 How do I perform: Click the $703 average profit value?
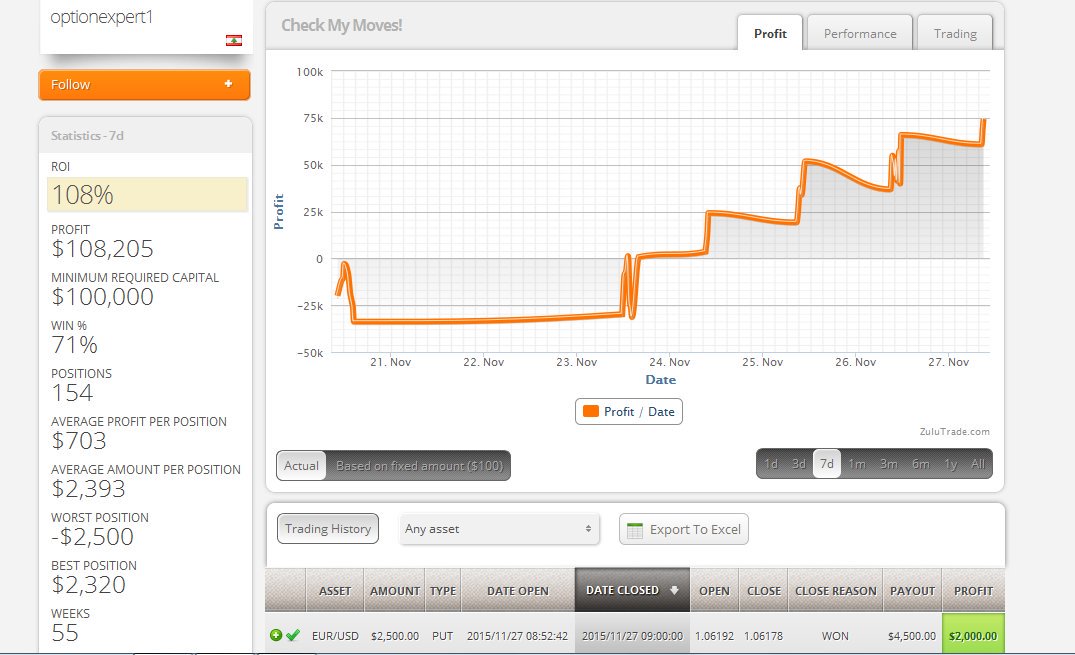tap(79, 440)
